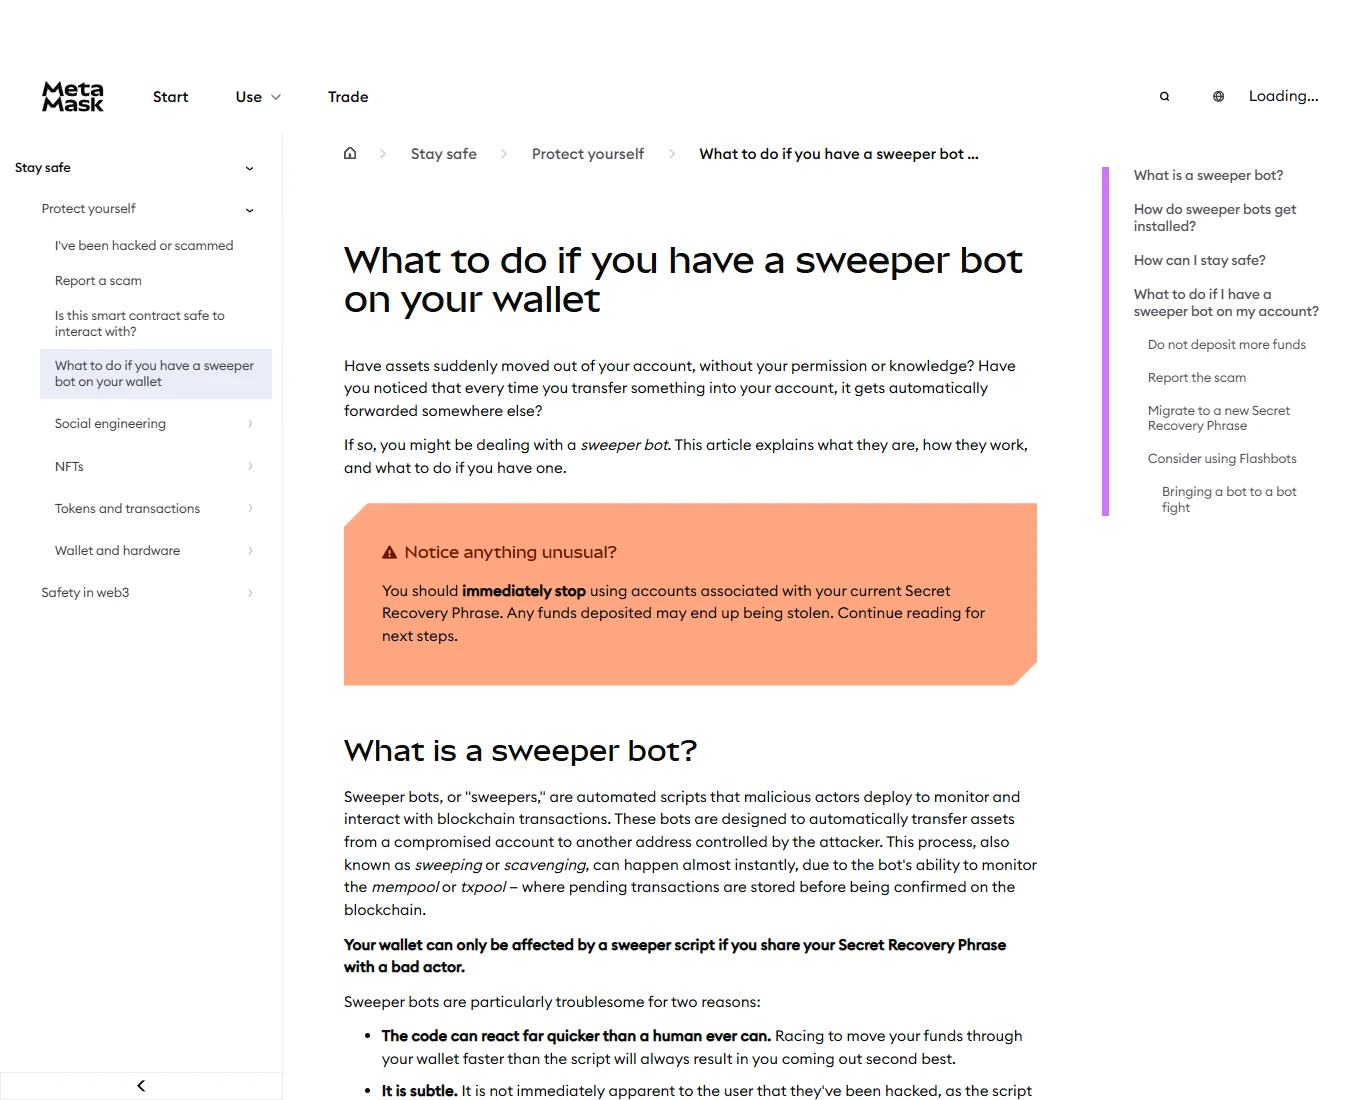Open Safety in web3 sidebar item

[x=85, y=592]
